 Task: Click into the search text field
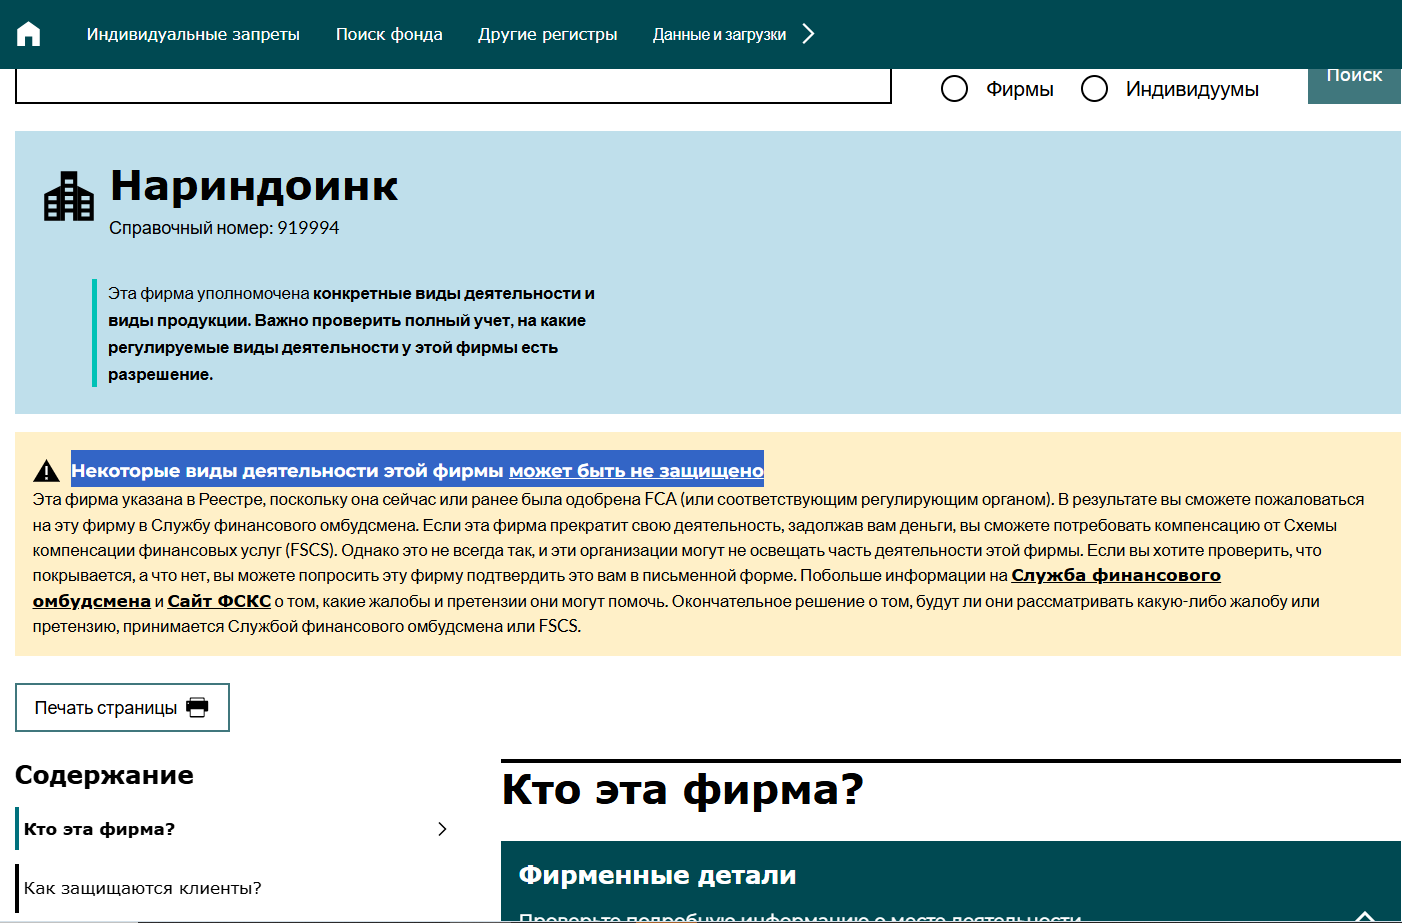click(x=453, y=86)
